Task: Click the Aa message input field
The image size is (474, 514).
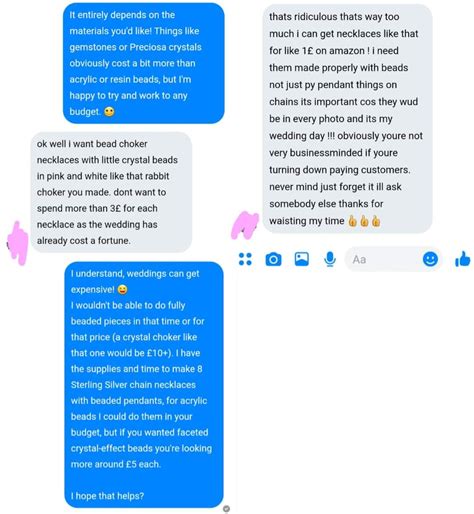Action: (x=393, y=259)
